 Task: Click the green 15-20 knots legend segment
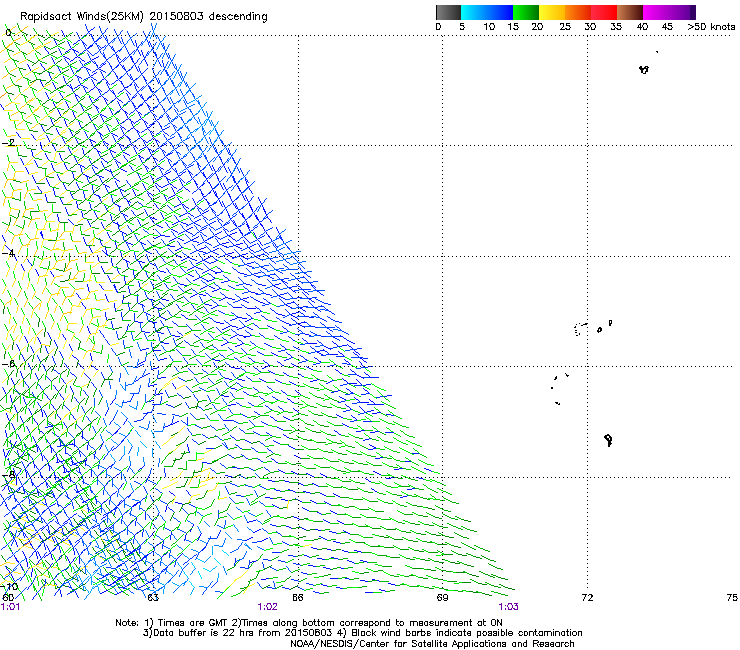point(526,12)
